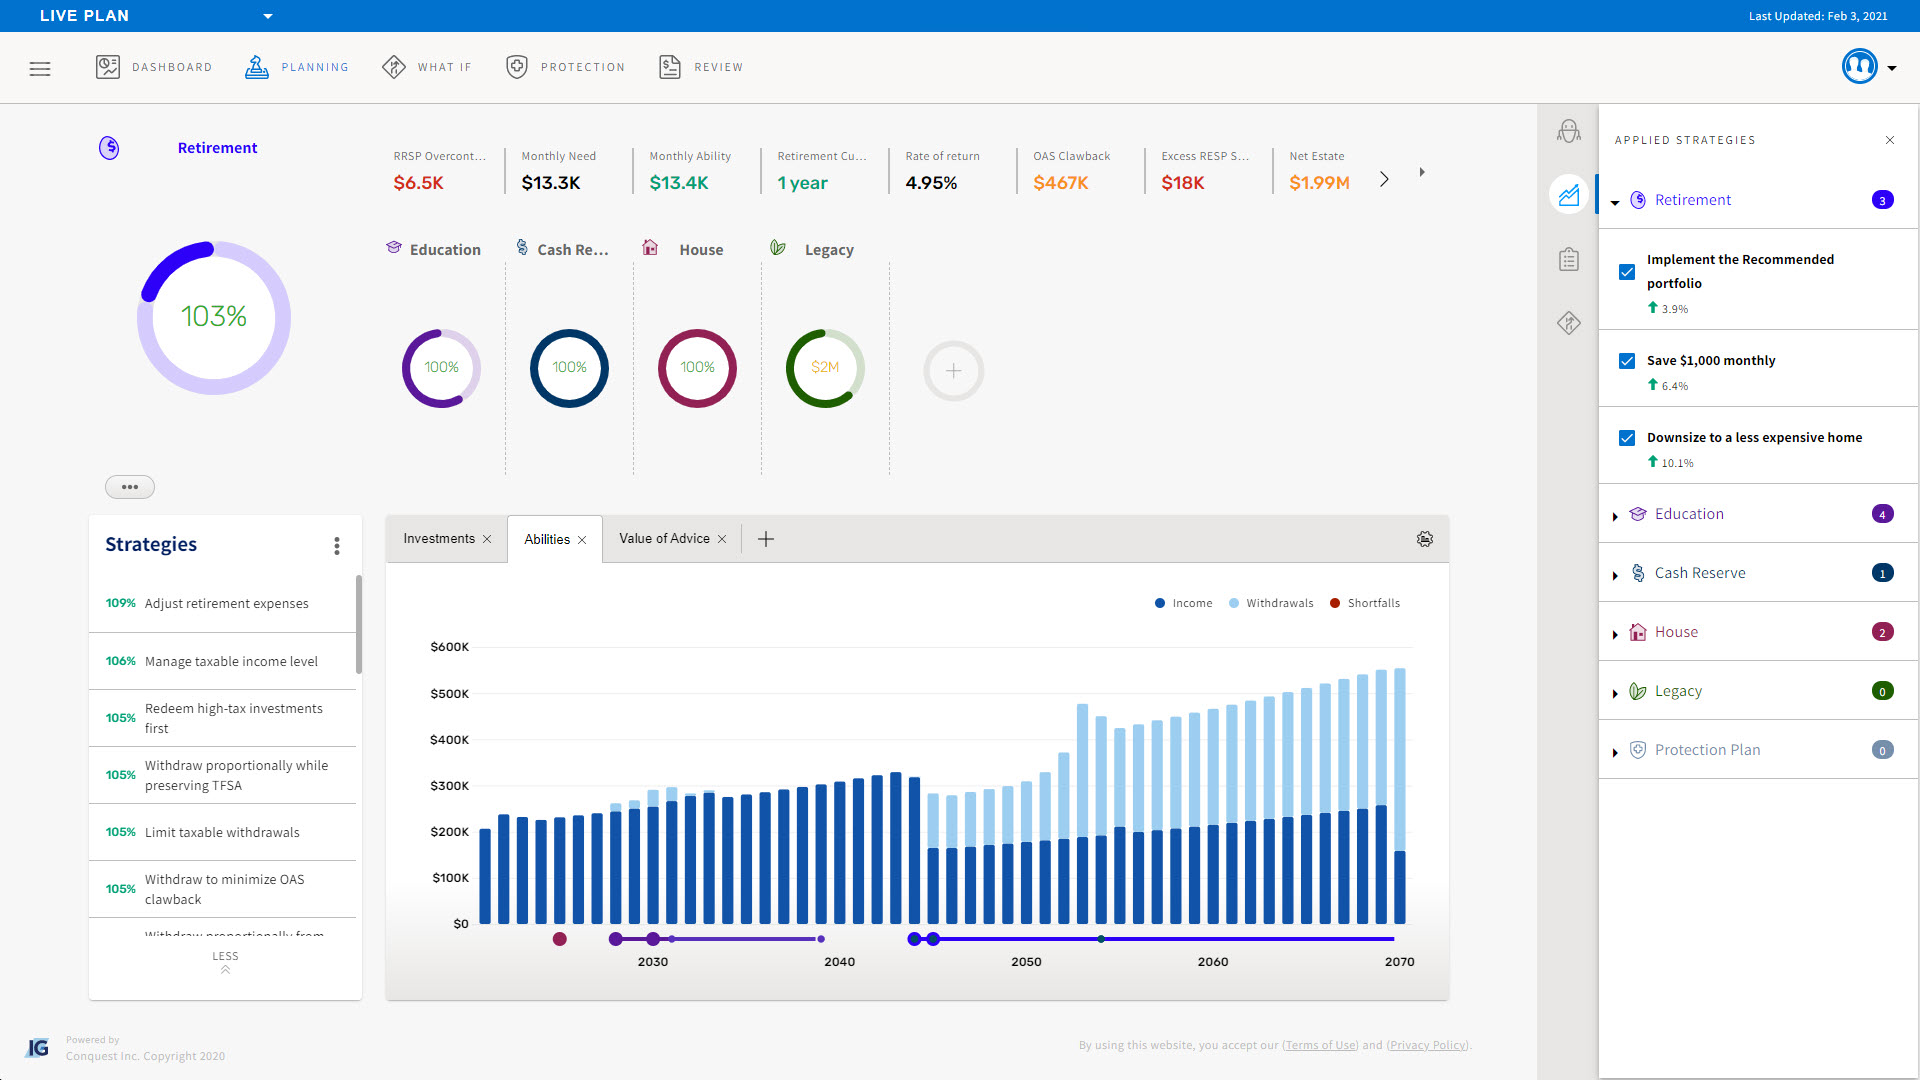Open the Live Plan dropdown
The height and width of the screenshot is (1080, 1920).
tap(268, 16)
